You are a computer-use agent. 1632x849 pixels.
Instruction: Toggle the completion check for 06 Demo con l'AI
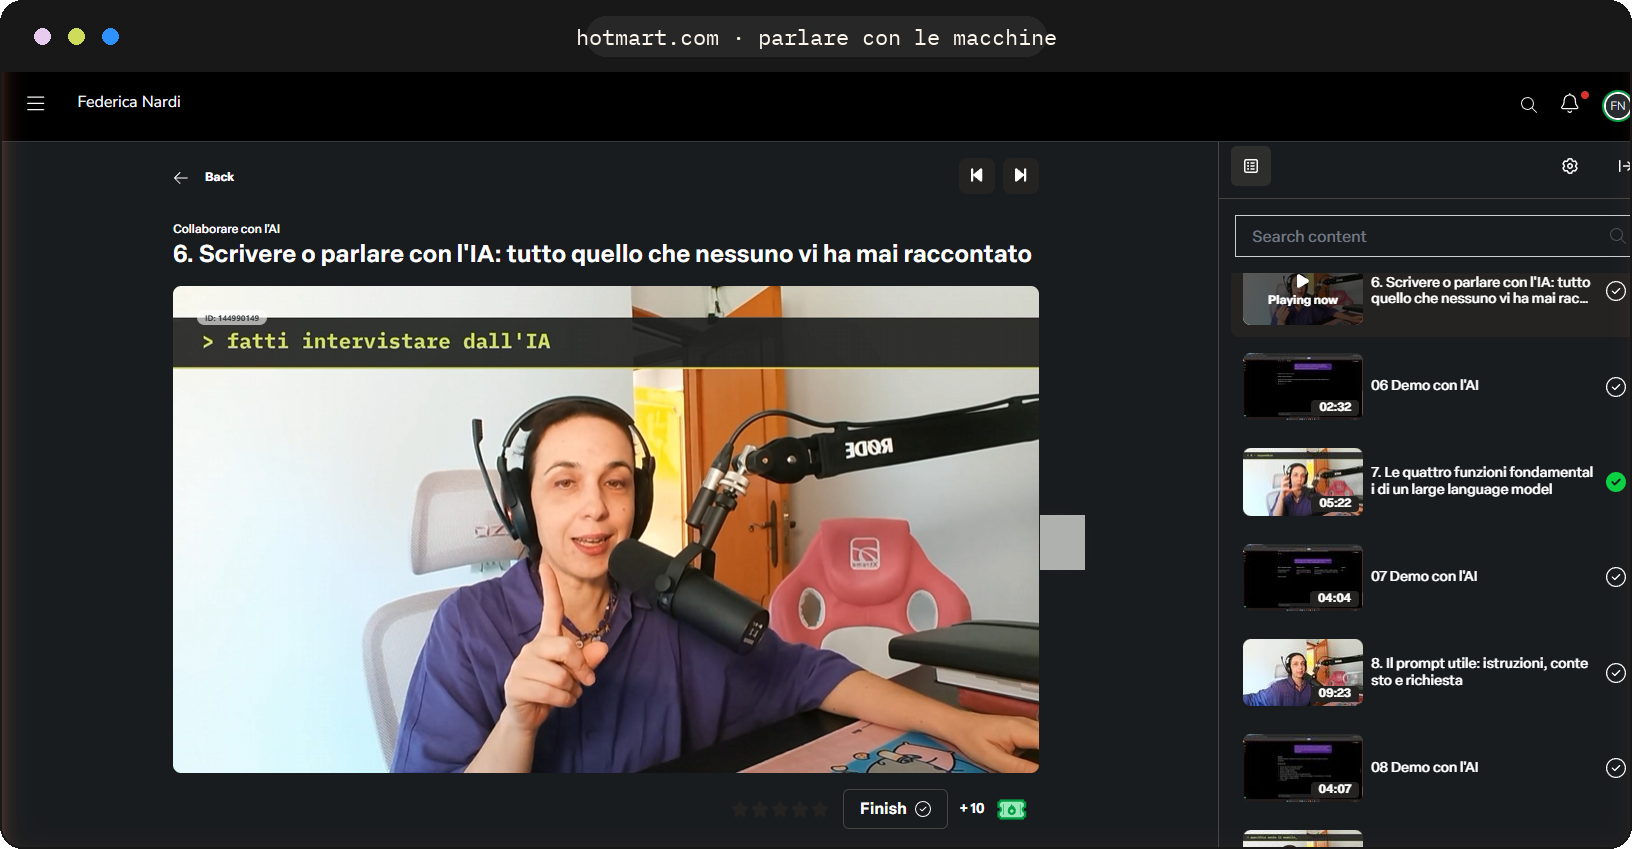[1616, 387]
